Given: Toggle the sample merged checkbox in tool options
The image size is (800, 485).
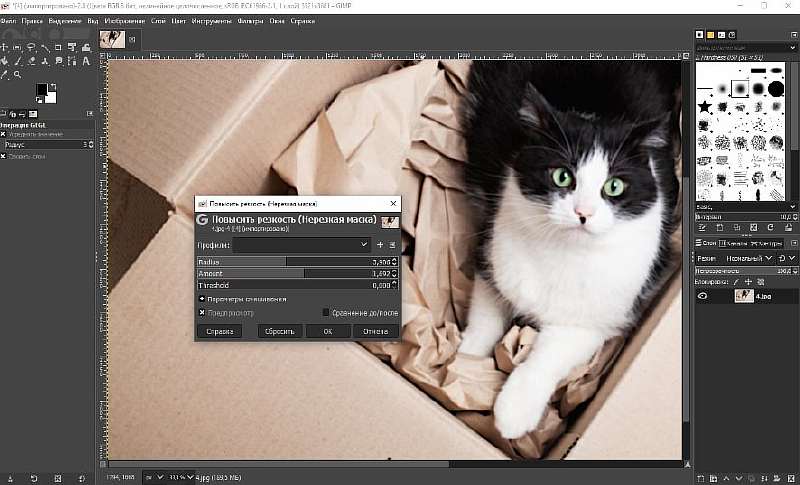Looking at the screenshot, I should (3, 156).
